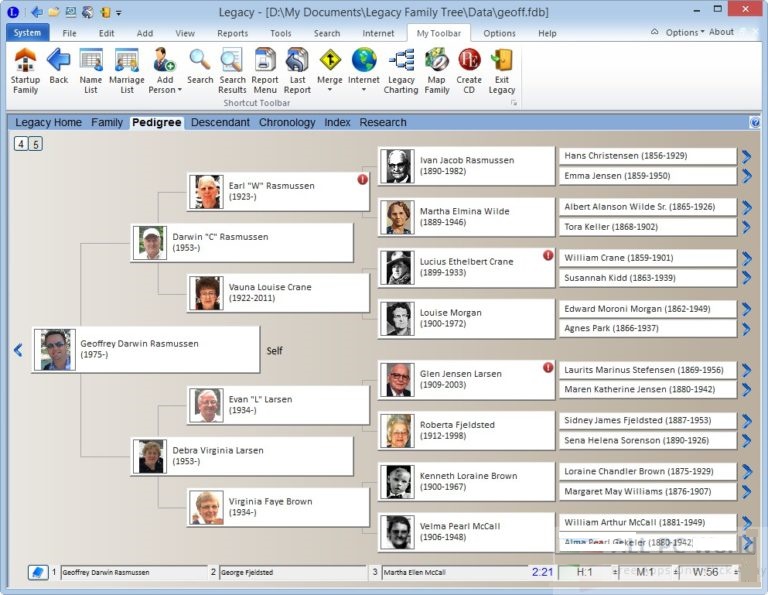The width and height of the screenshot is (768, 595).
Task: Click bookmark 2 field George Fjeldsted
Action: pyautogui.click(x=293, y=572)
